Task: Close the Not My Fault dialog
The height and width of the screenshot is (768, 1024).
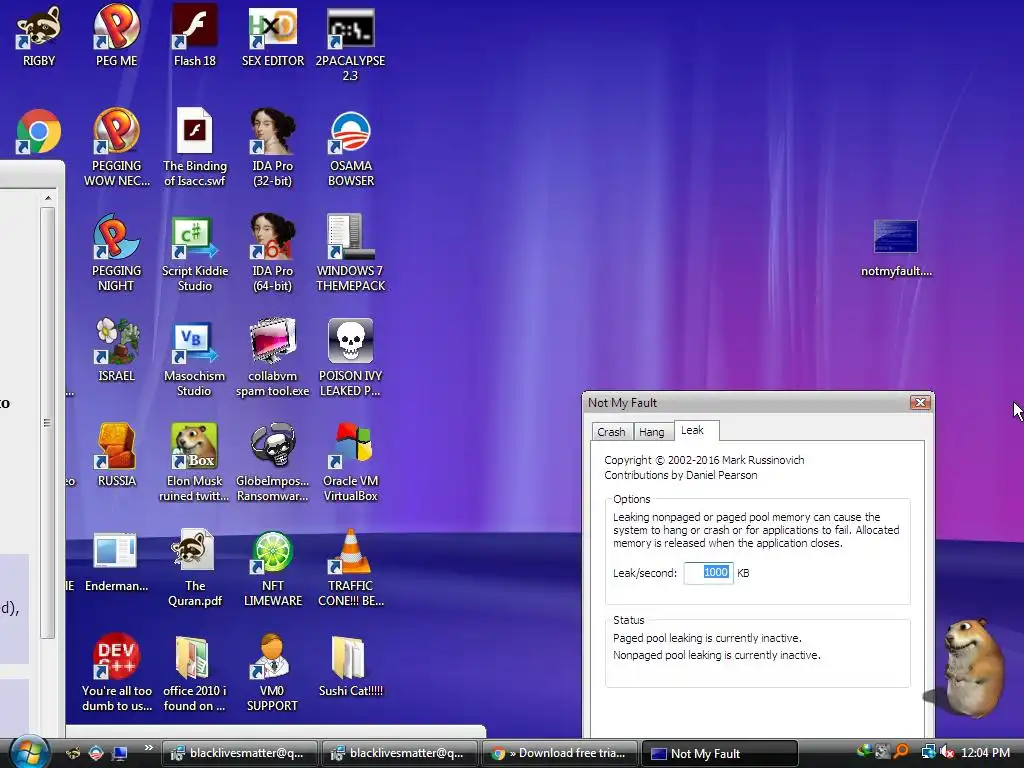Action: [920, 402]
